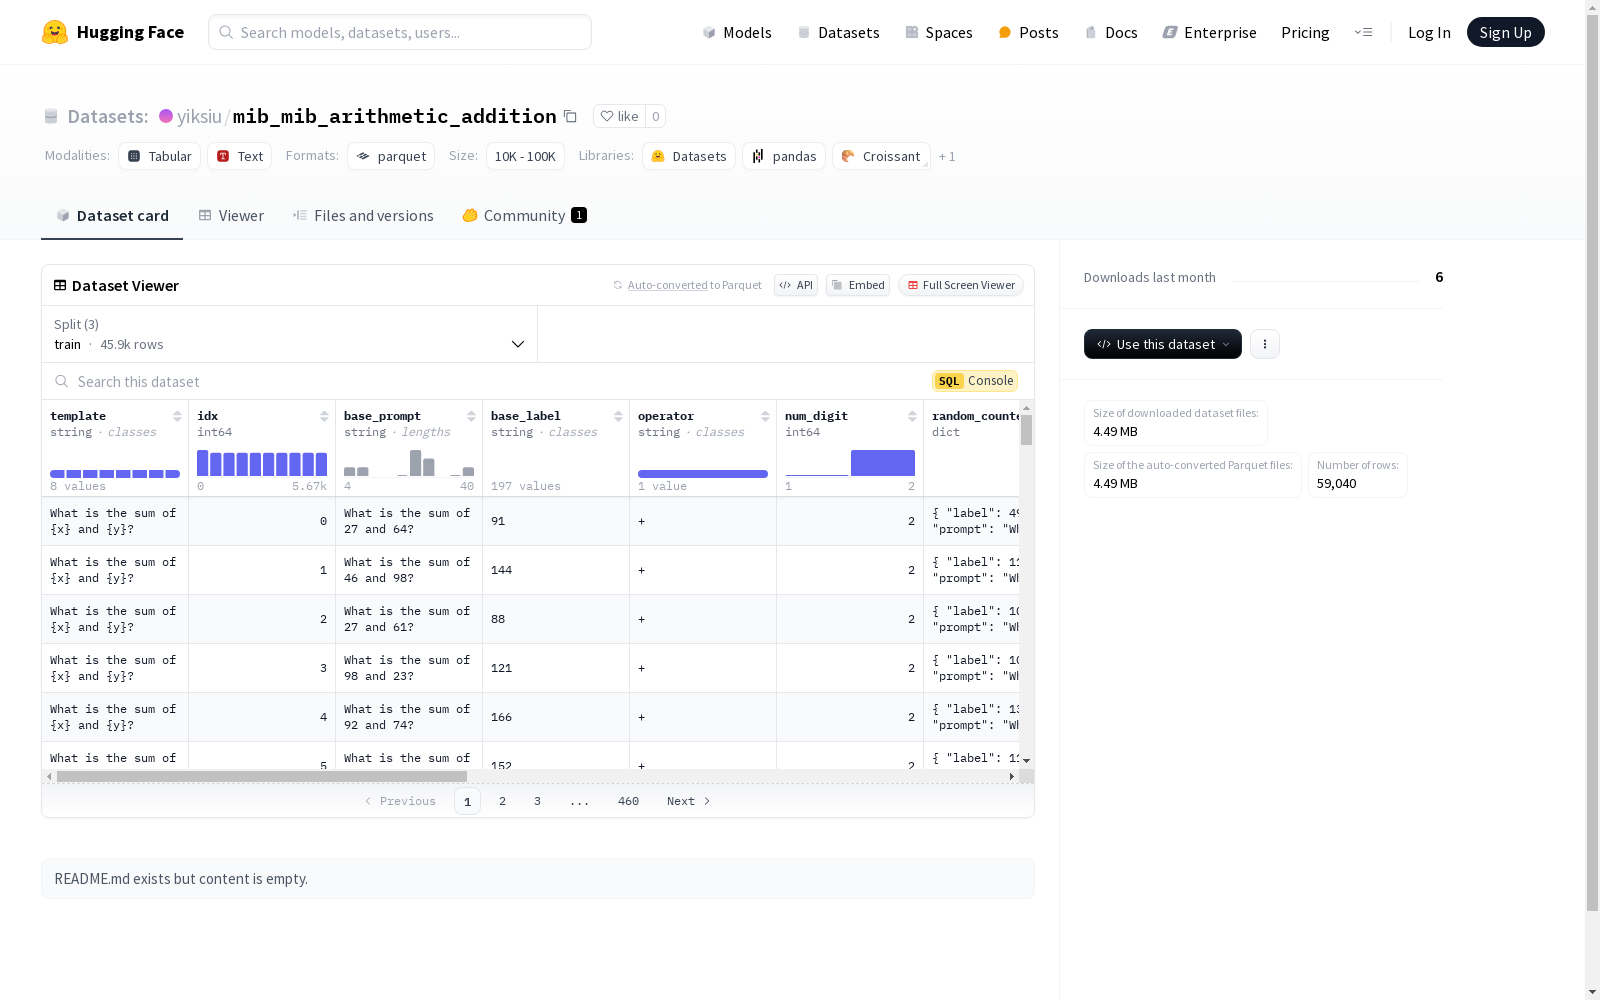Click the Croissant library tag
Viewport: 1600px width, 1000px height.
tap(881, 156)
